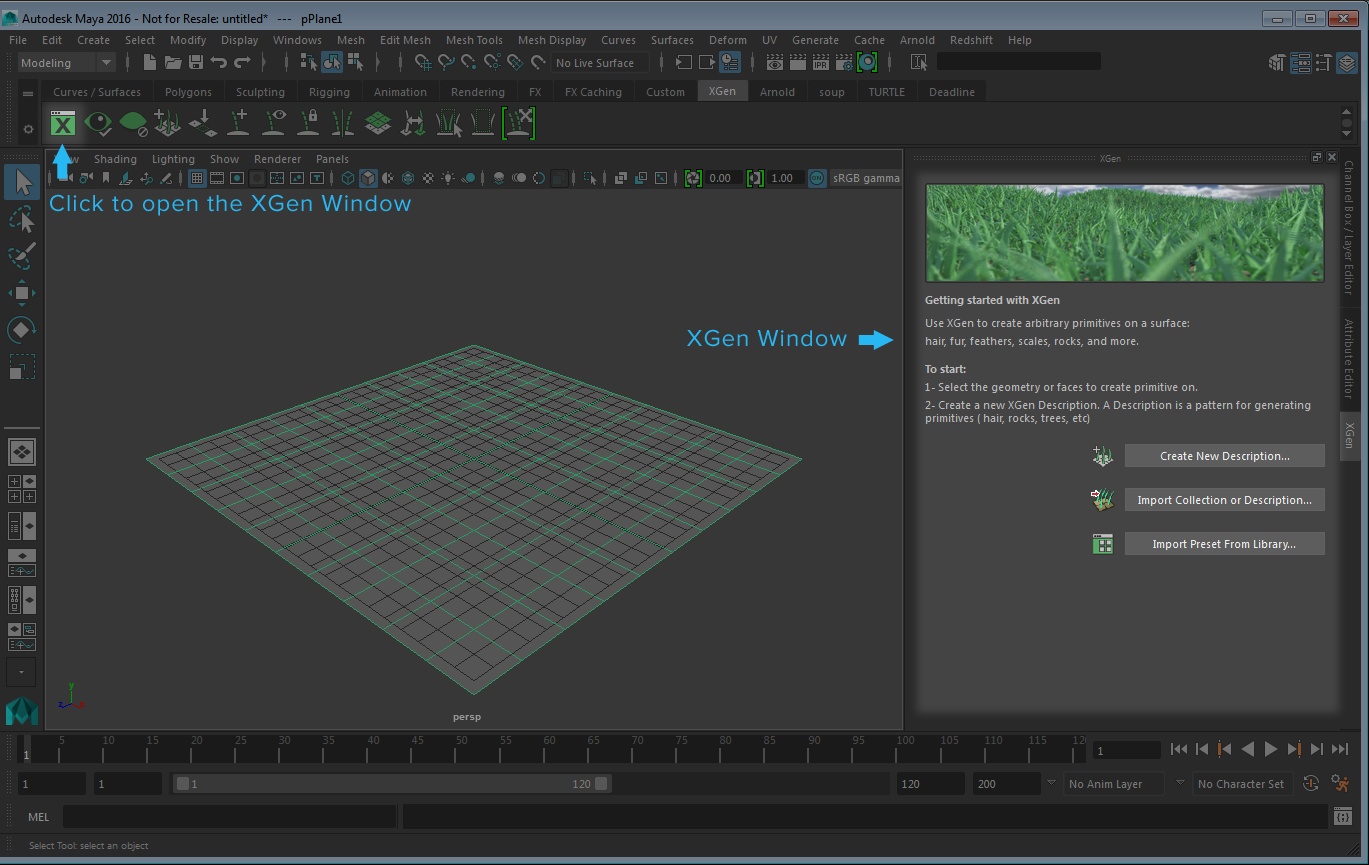Screen dimensions: 1369x865
Task: Open the Channel Box / Layer Editor side tab
Action: (x=1349, y=227)
